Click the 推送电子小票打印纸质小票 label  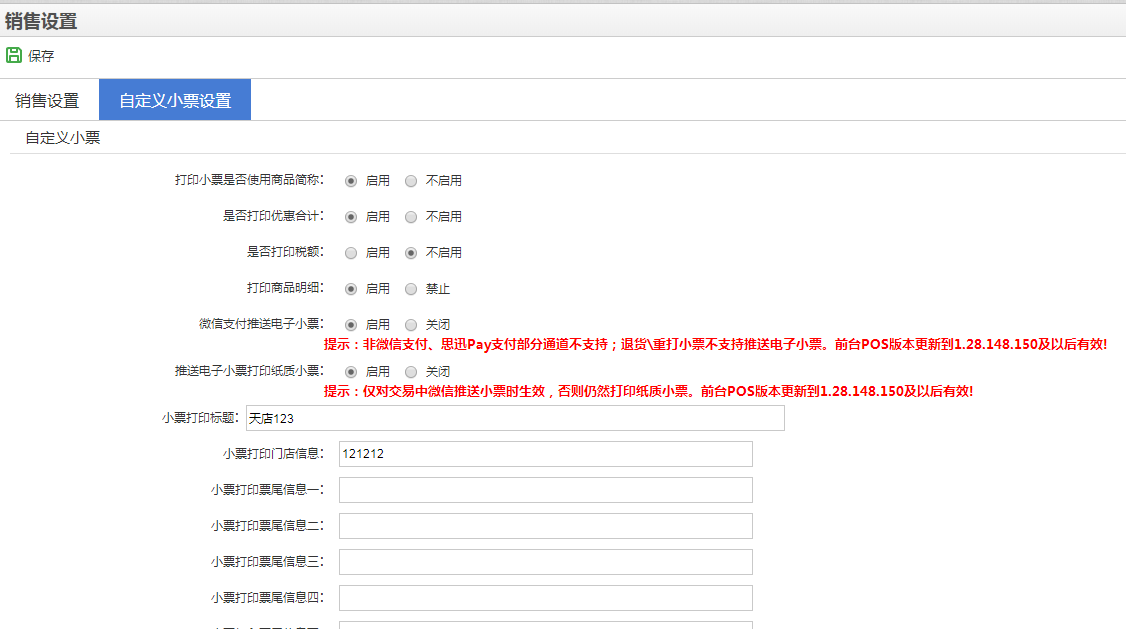(x=249, y=371)
